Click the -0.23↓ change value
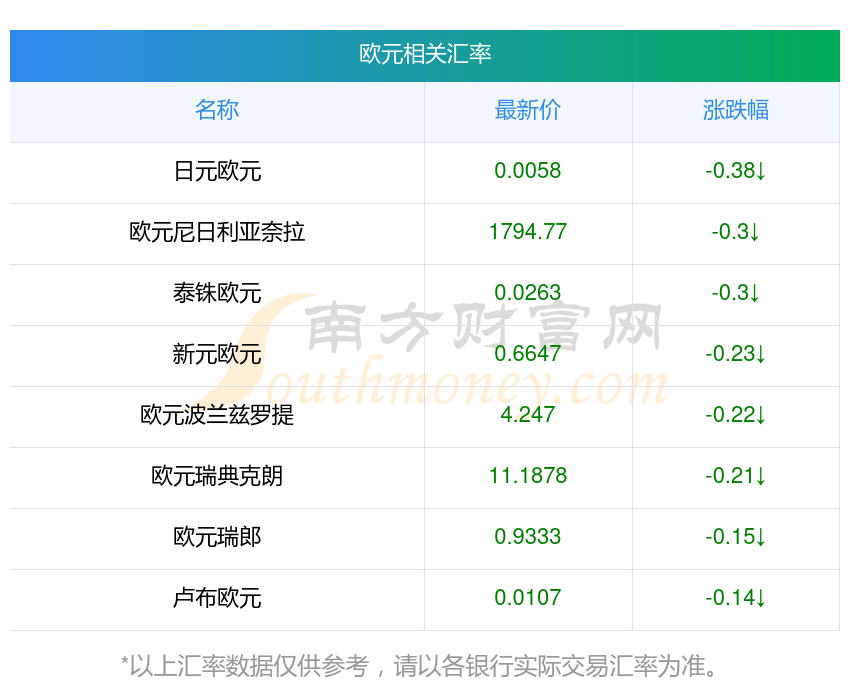Viewport: 850px width, 698px height. click(x=736, y=354)
